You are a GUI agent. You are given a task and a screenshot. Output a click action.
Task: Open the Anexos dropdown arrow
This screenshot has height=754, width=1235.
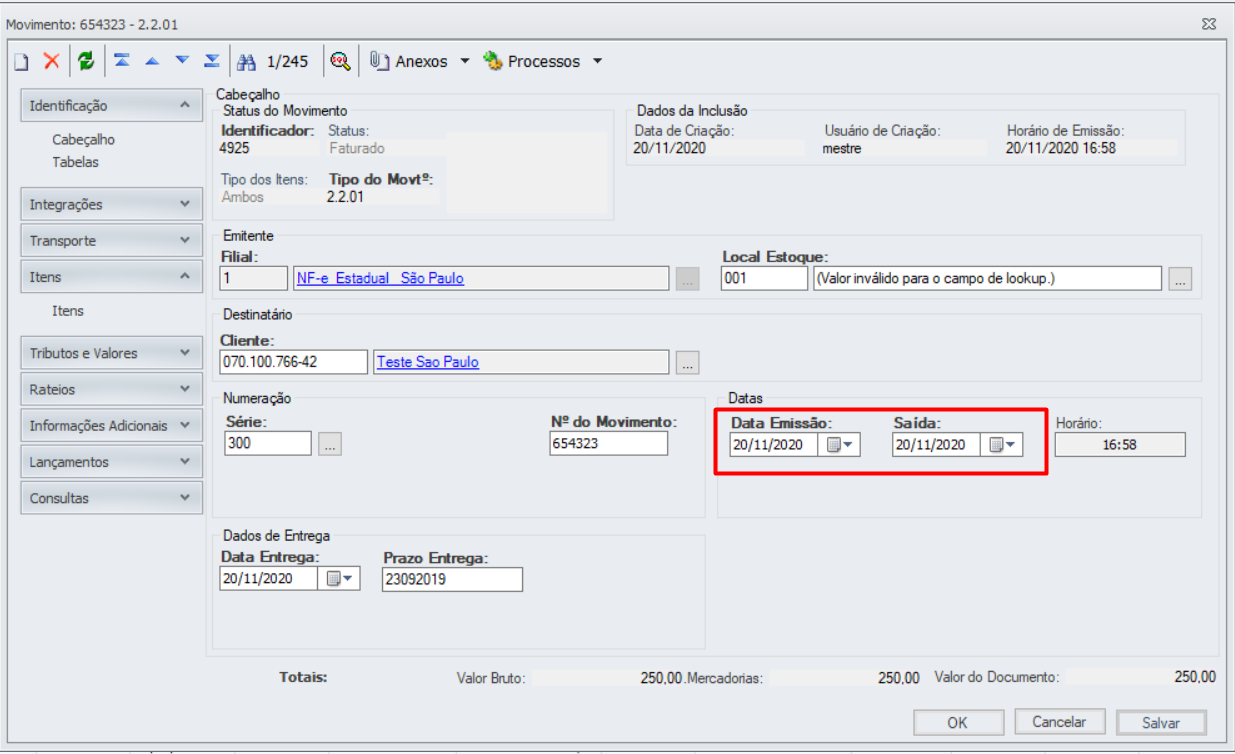[x=464, y=62]
